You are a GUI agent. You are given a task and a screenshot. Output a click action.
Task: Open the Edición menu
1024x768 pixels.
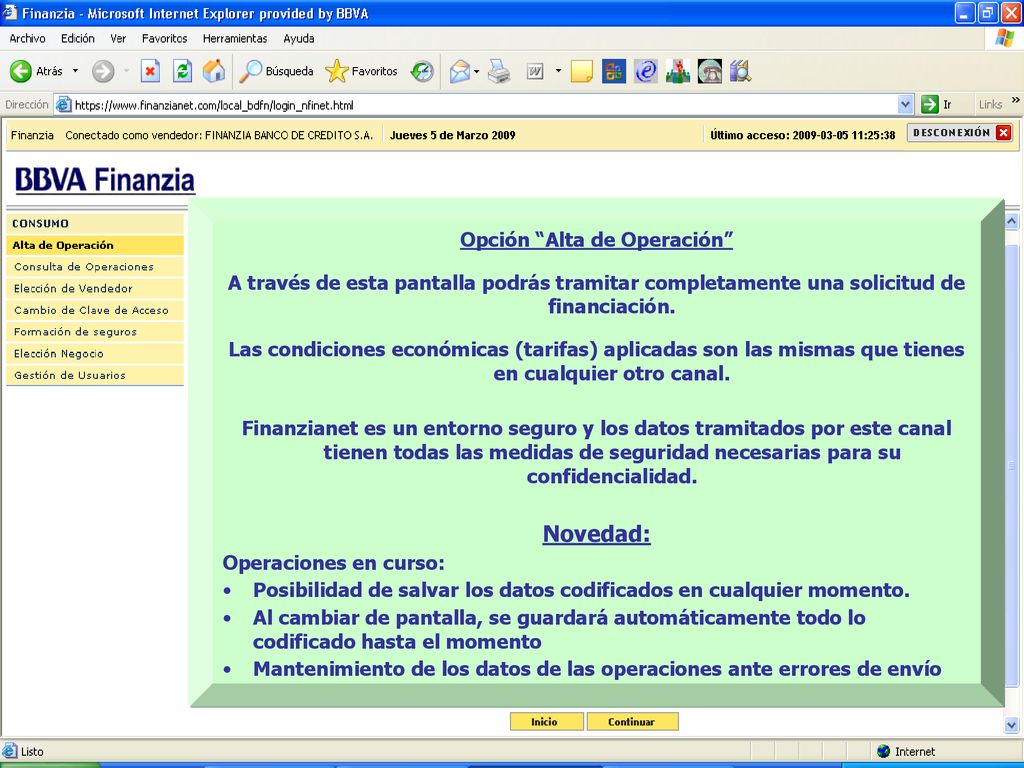(x=78, y=39)
